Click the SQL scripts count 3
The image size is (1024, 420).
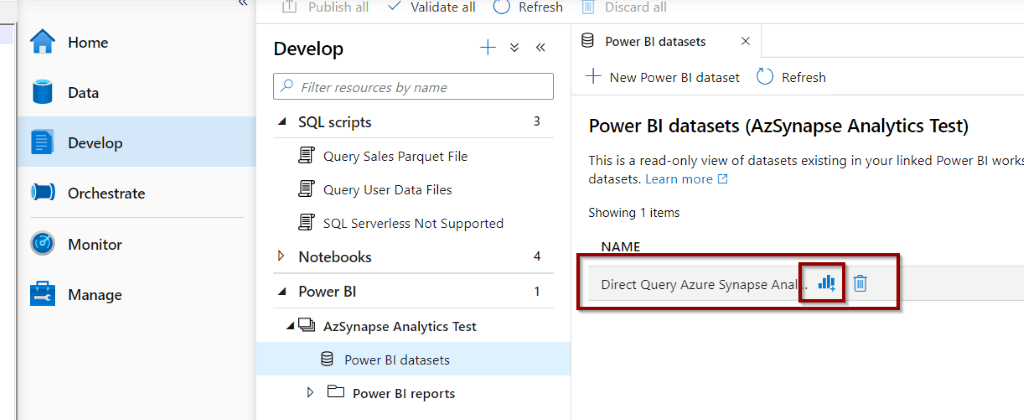(537, 121)
